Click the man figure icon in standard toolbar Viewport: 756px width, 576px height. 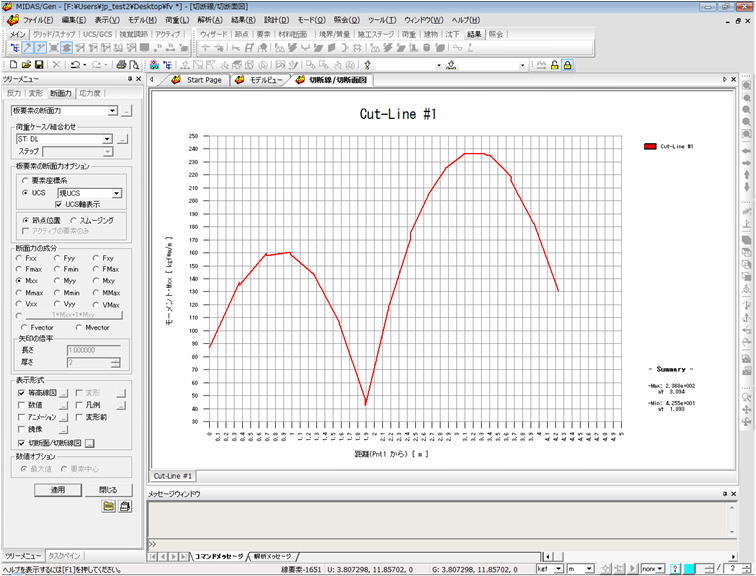(367, 65)
